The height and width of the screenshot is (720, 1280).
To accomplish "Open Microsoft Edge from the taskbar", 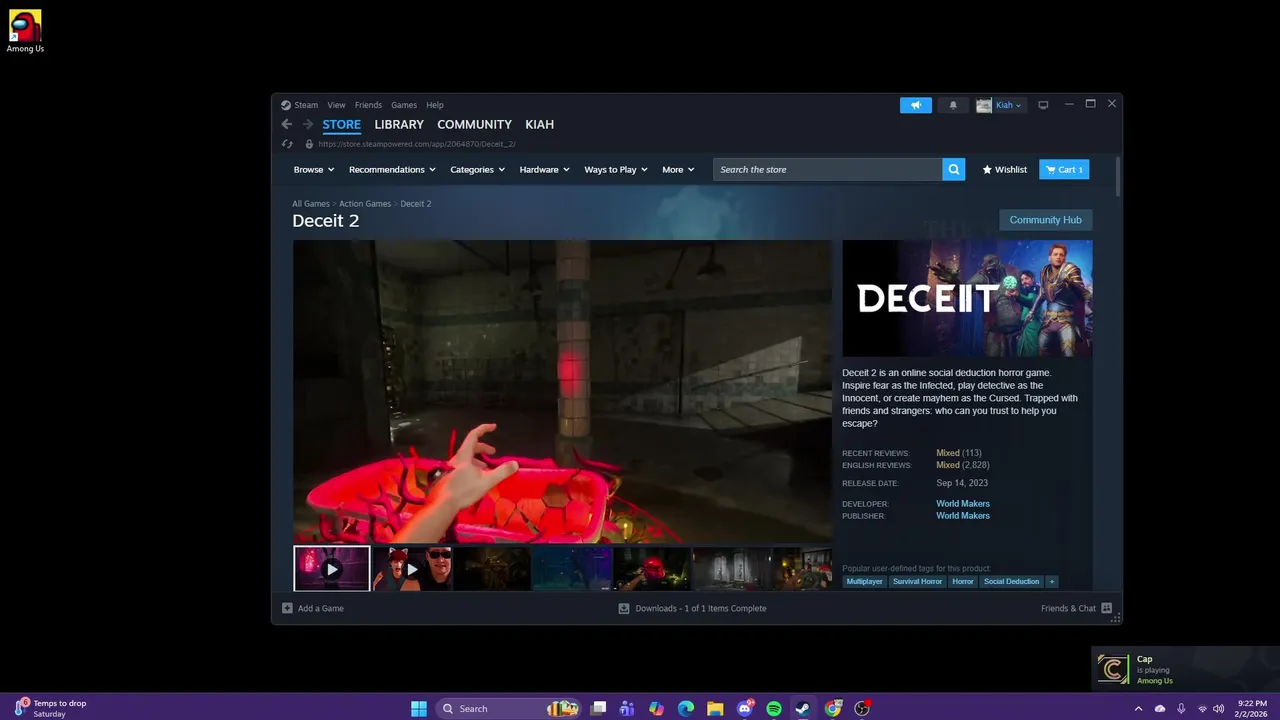I will (x=685, y=708).
